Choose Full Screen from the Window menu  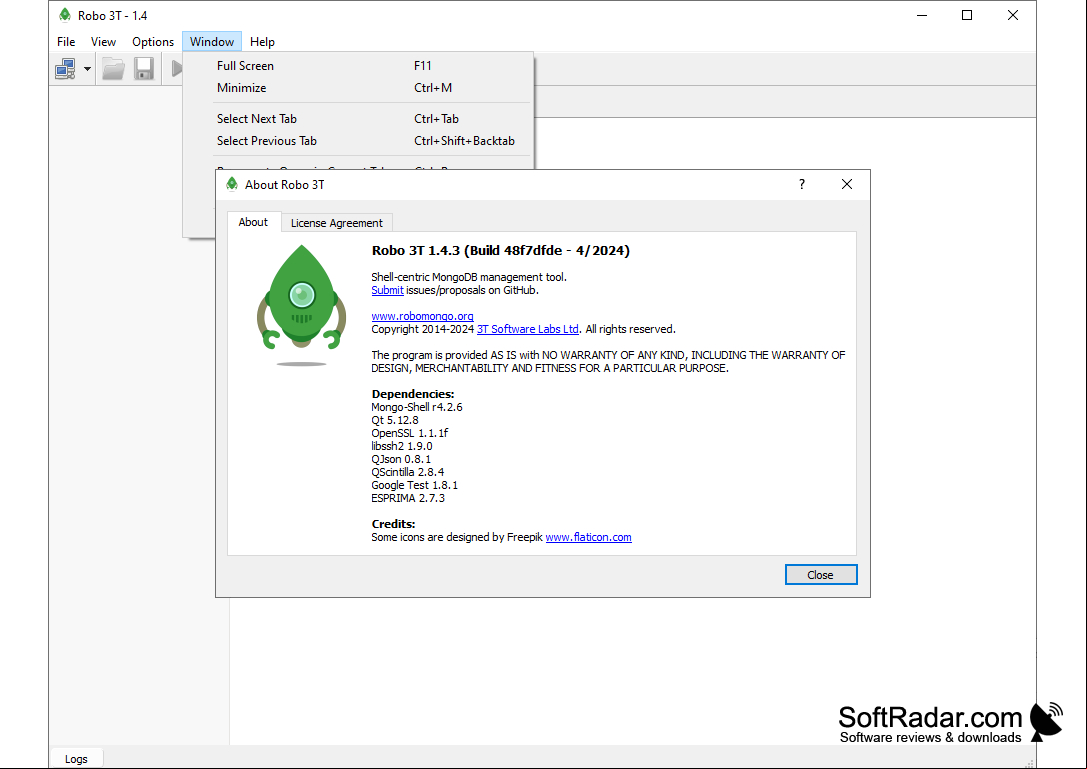pyautogui.click(x=358, y=66)
